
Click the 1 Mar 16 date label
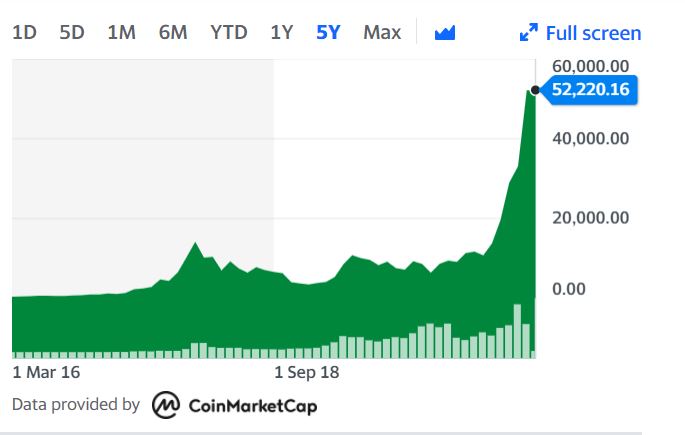pos(46,372)
